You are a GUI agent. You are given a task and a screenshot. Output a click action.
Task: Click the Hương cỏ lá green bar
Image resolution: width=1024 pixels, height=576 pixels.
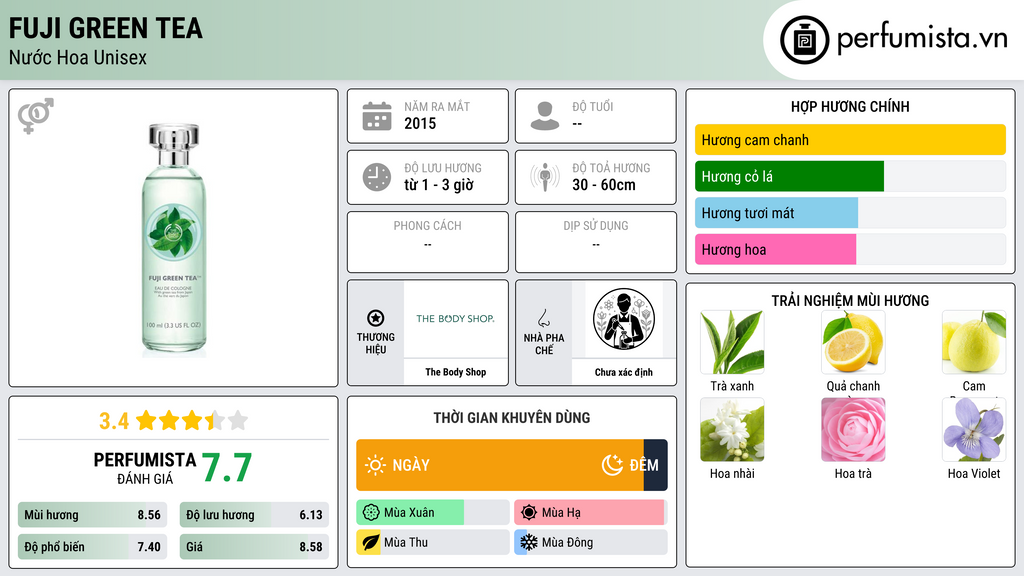coord(789,176)
